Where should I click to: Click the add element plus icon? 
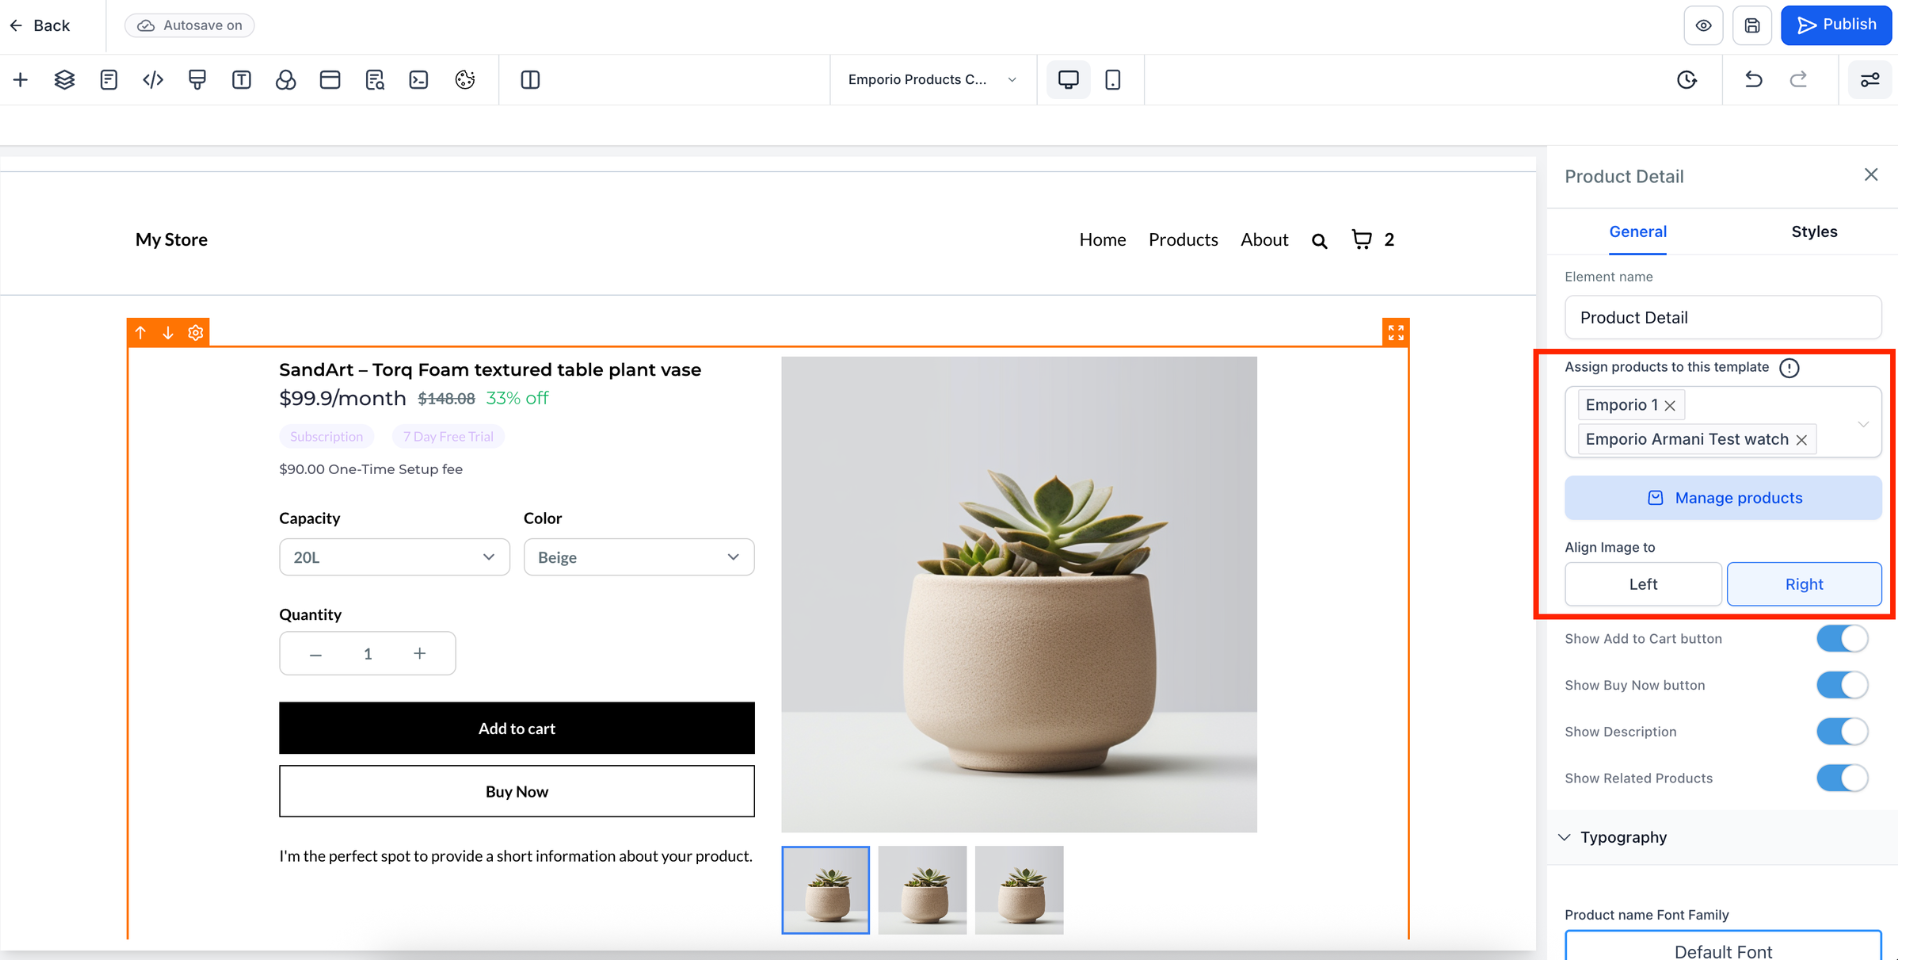coord(21,80)
